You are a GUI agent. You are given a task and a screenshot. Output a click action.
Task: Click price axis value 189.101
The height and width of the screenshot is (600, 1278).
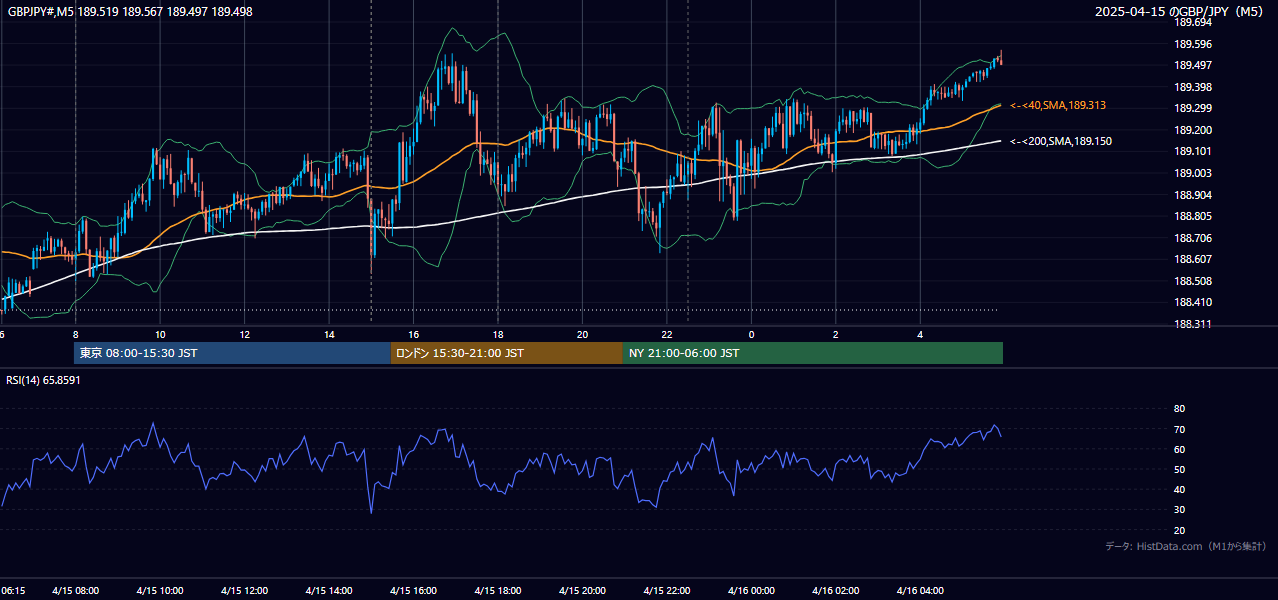1193,152
